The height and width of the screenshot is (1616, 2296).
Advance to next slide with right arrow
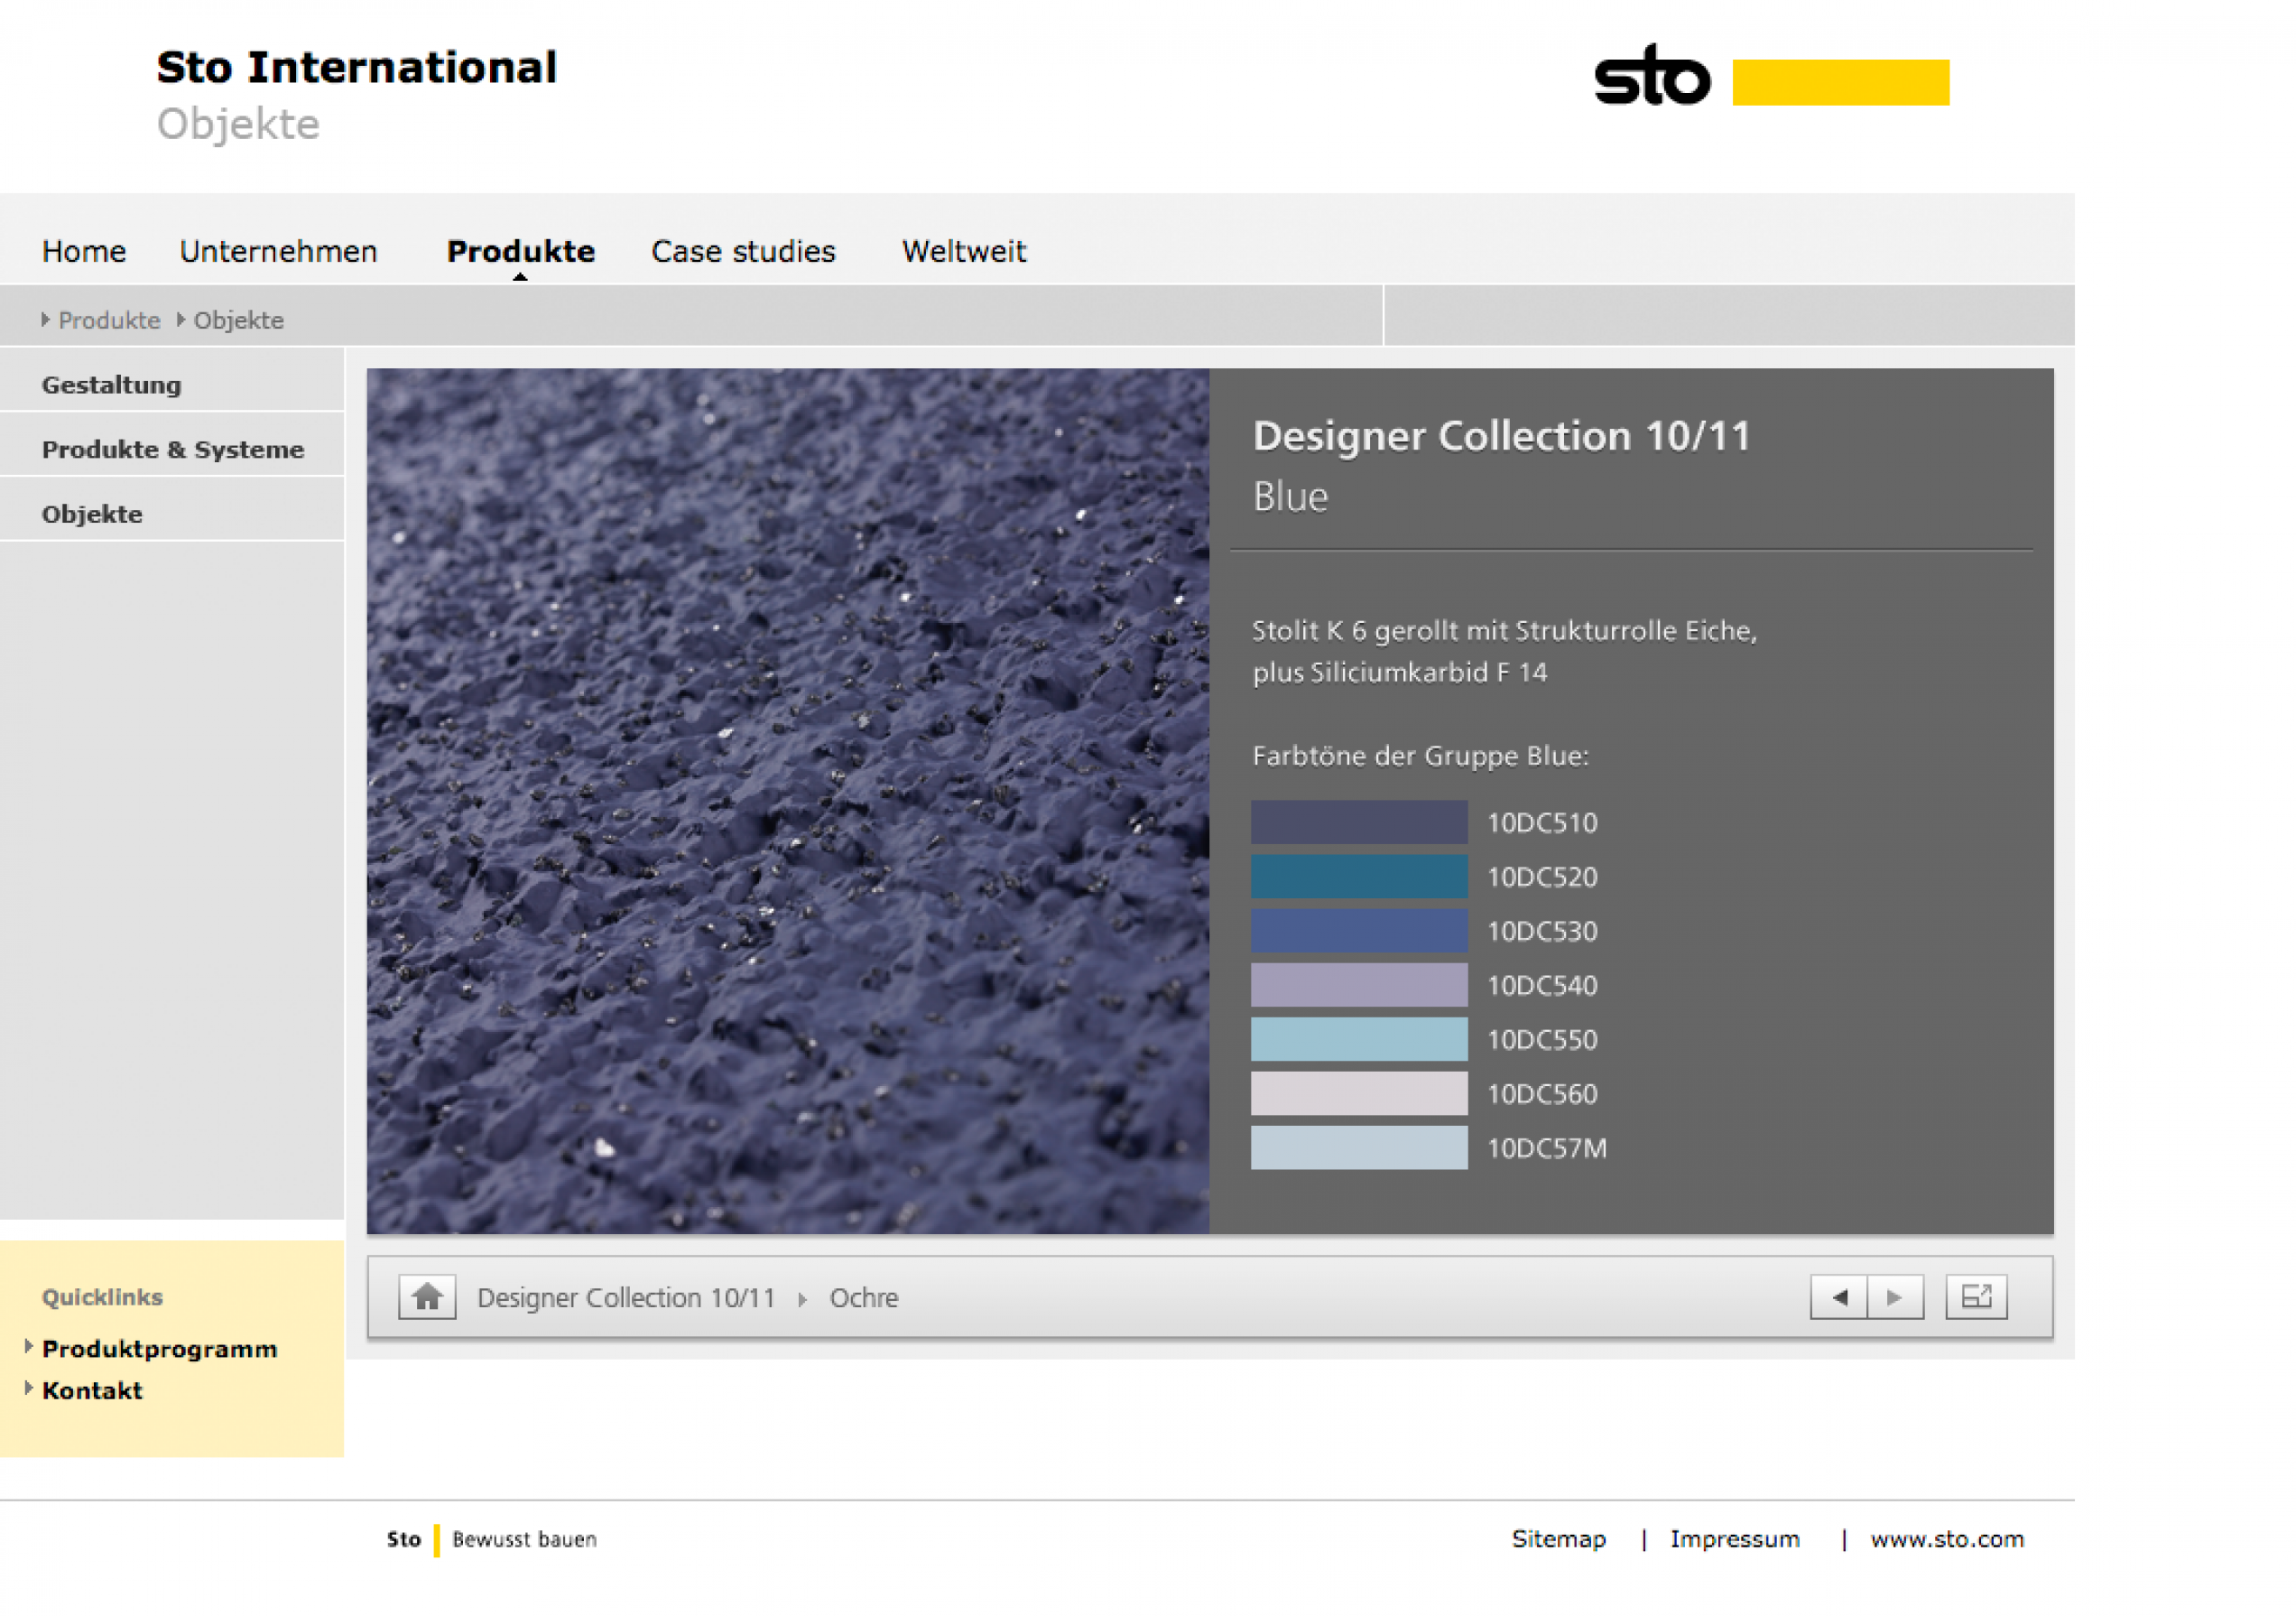(x=1895, y=1297)
